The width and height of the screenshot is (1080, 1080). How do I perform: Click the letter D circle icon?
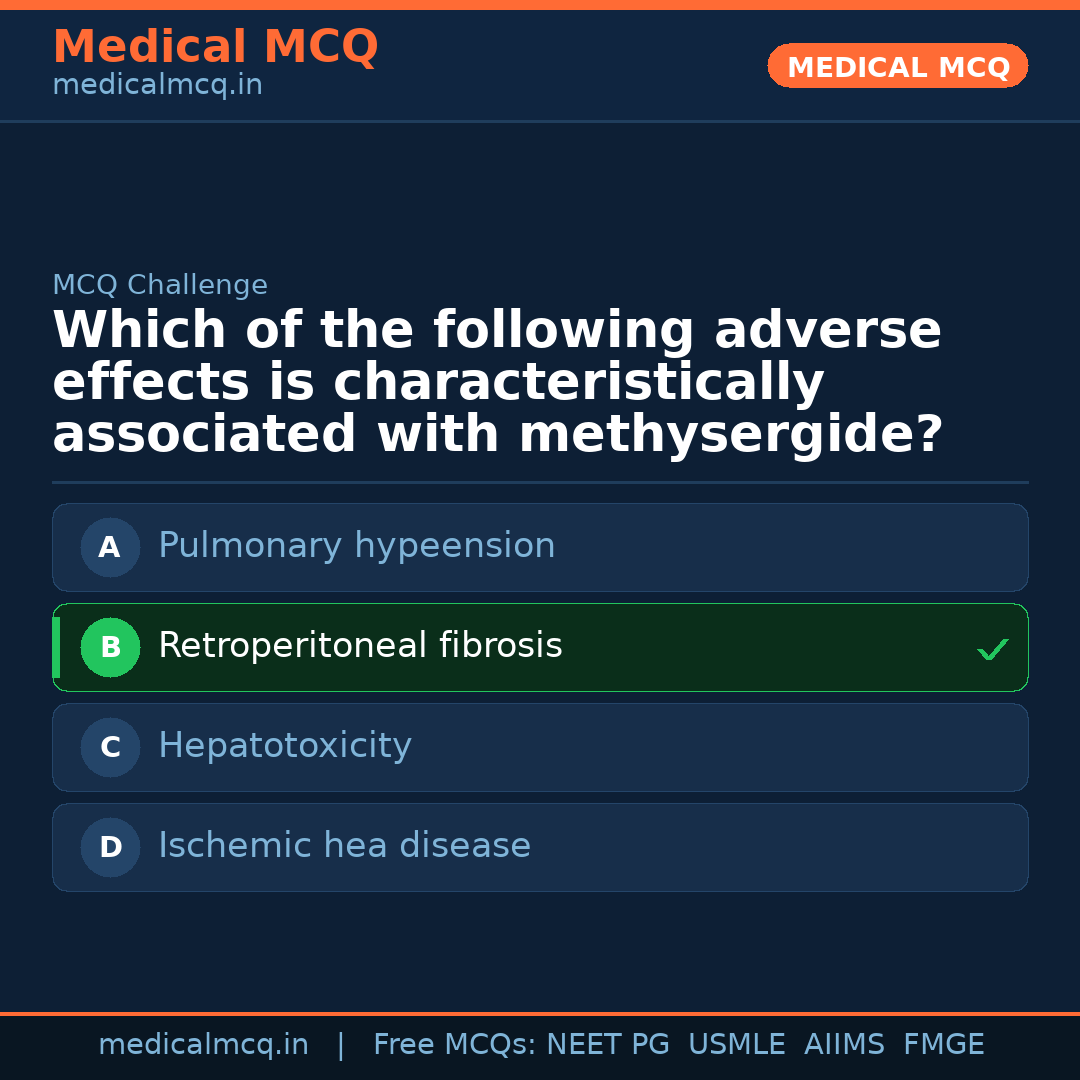click(110, 847)
